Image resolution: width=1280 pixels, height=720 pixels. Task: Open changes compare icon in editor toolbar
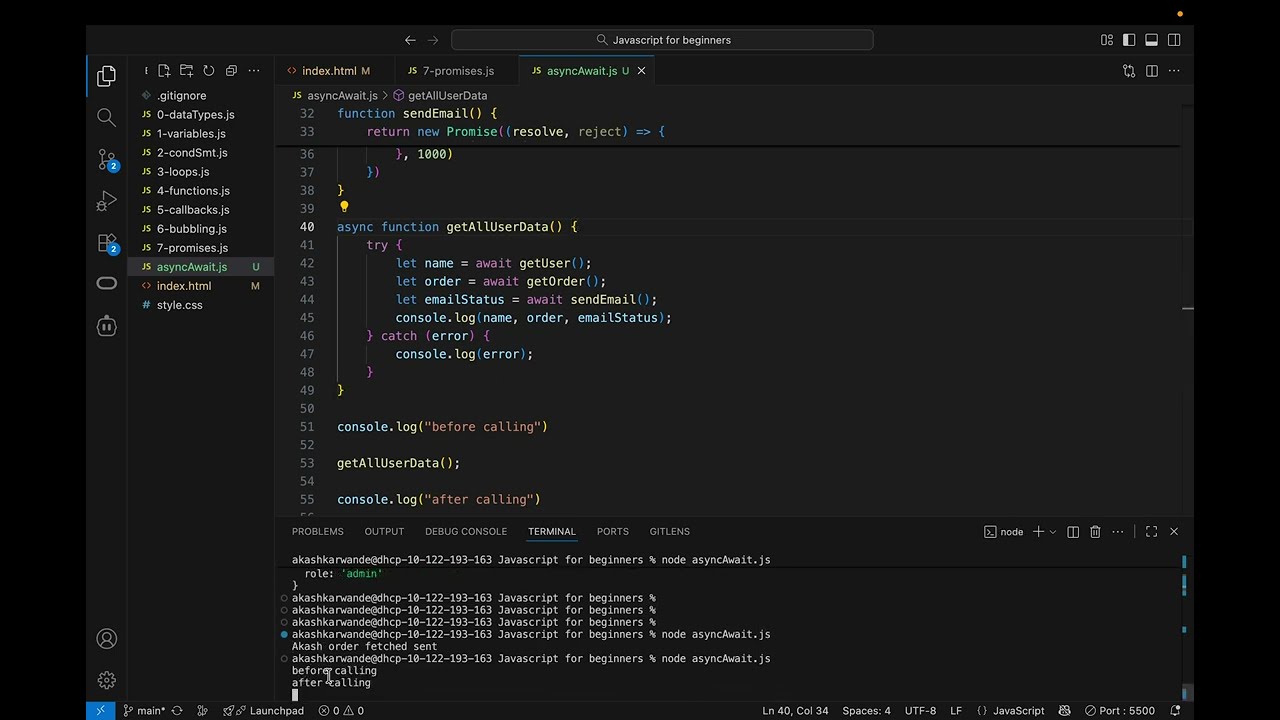pos(1129,71)
